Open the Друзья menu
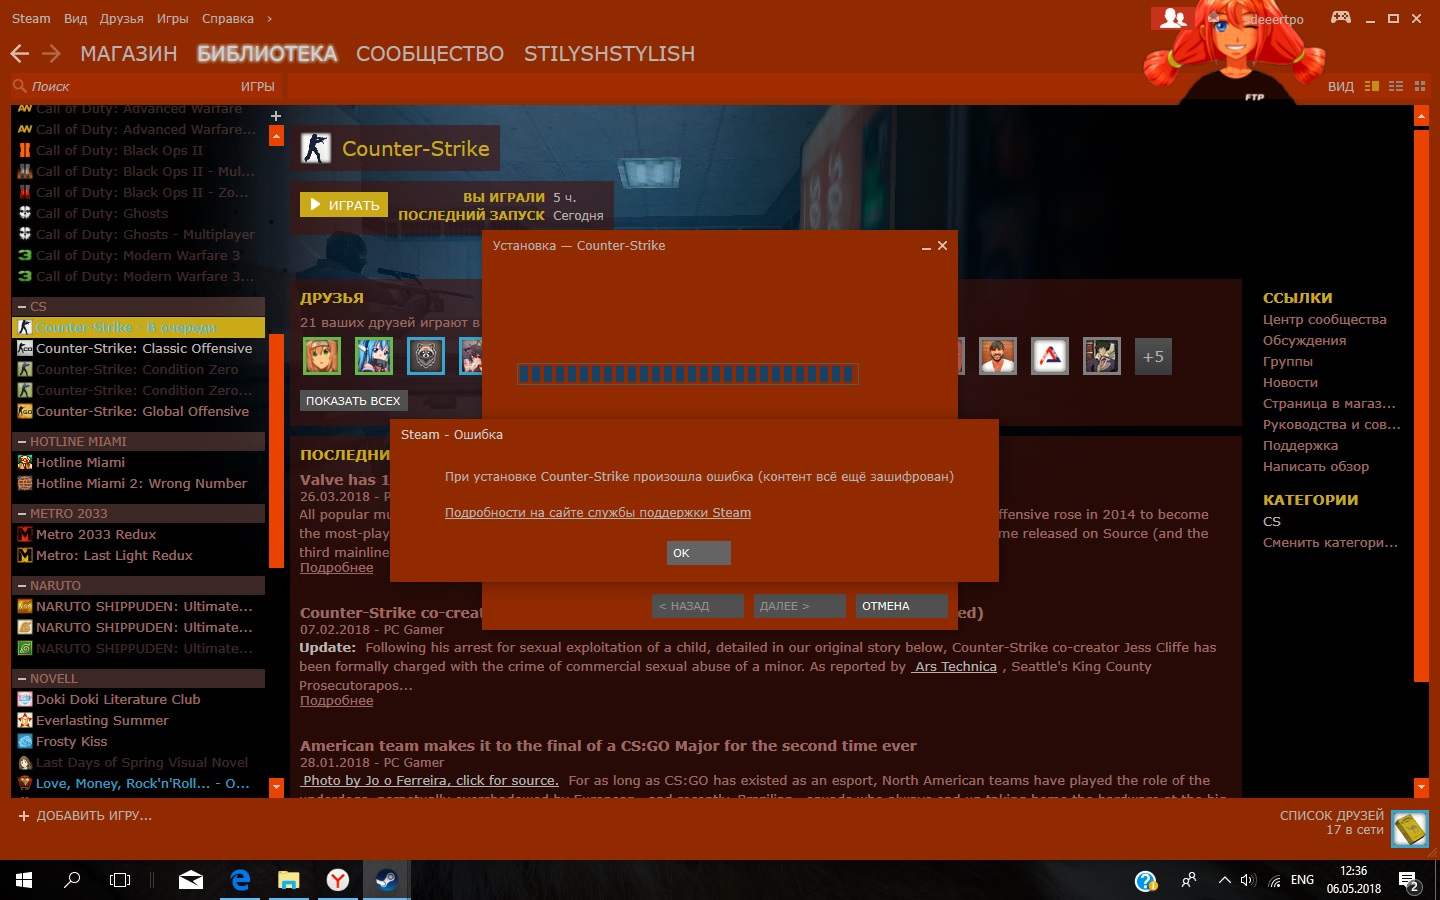Screen dimensions: 1440x900 click(x=121, y=18)
